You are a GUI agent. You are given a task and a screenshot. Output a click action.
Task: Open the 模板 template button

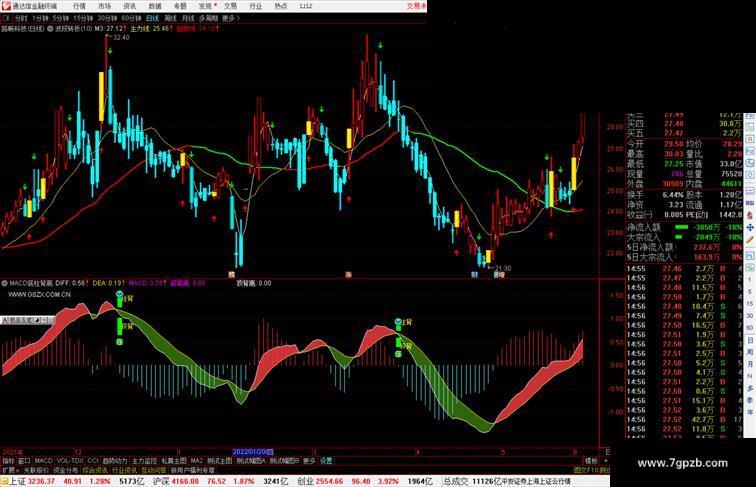pyautogui.click(x=591, y=461)
